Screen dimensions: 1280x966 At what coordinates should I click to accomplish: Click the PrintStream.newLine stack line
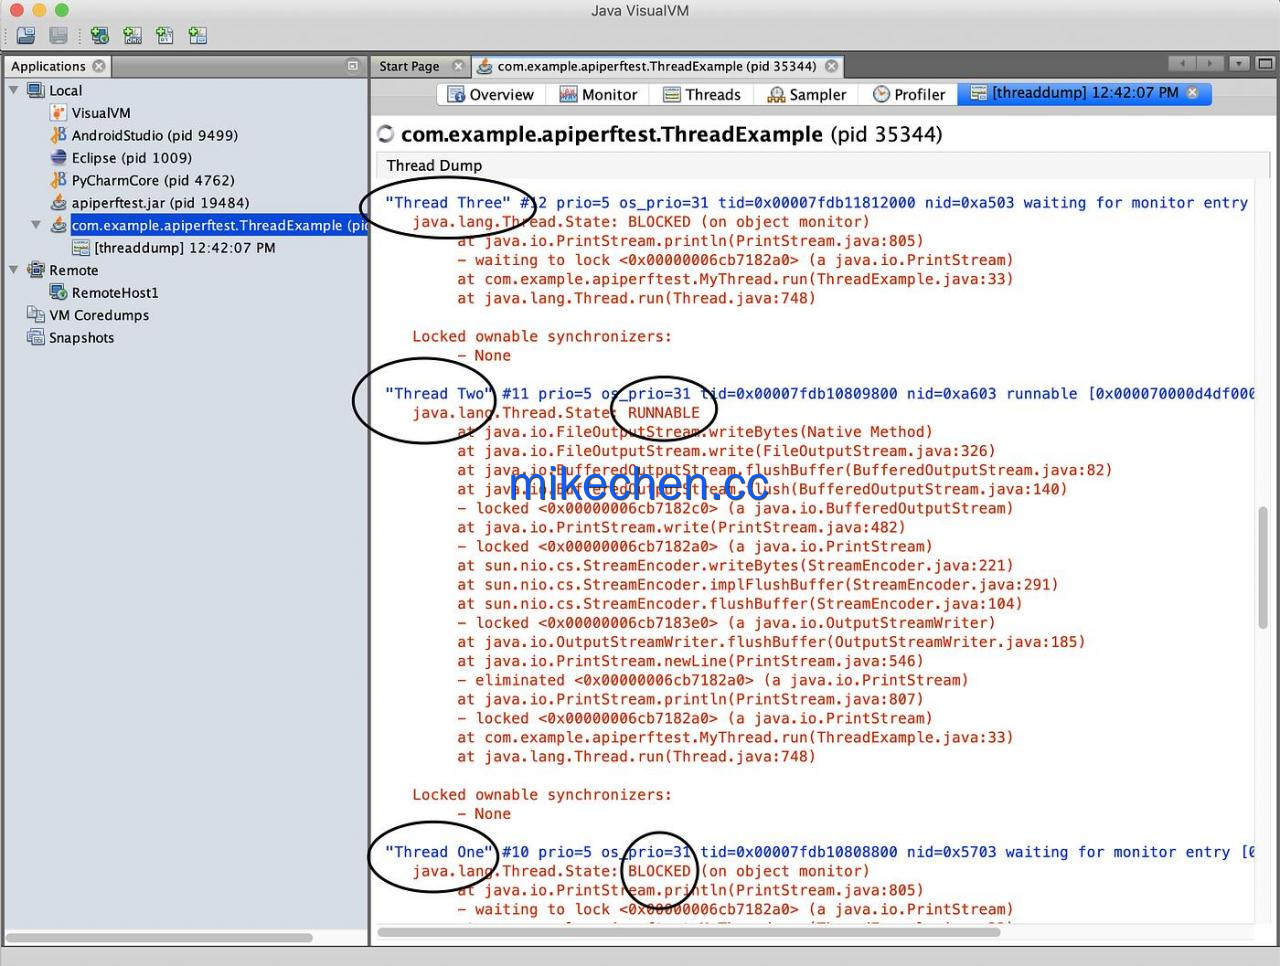tap(690, 661)
